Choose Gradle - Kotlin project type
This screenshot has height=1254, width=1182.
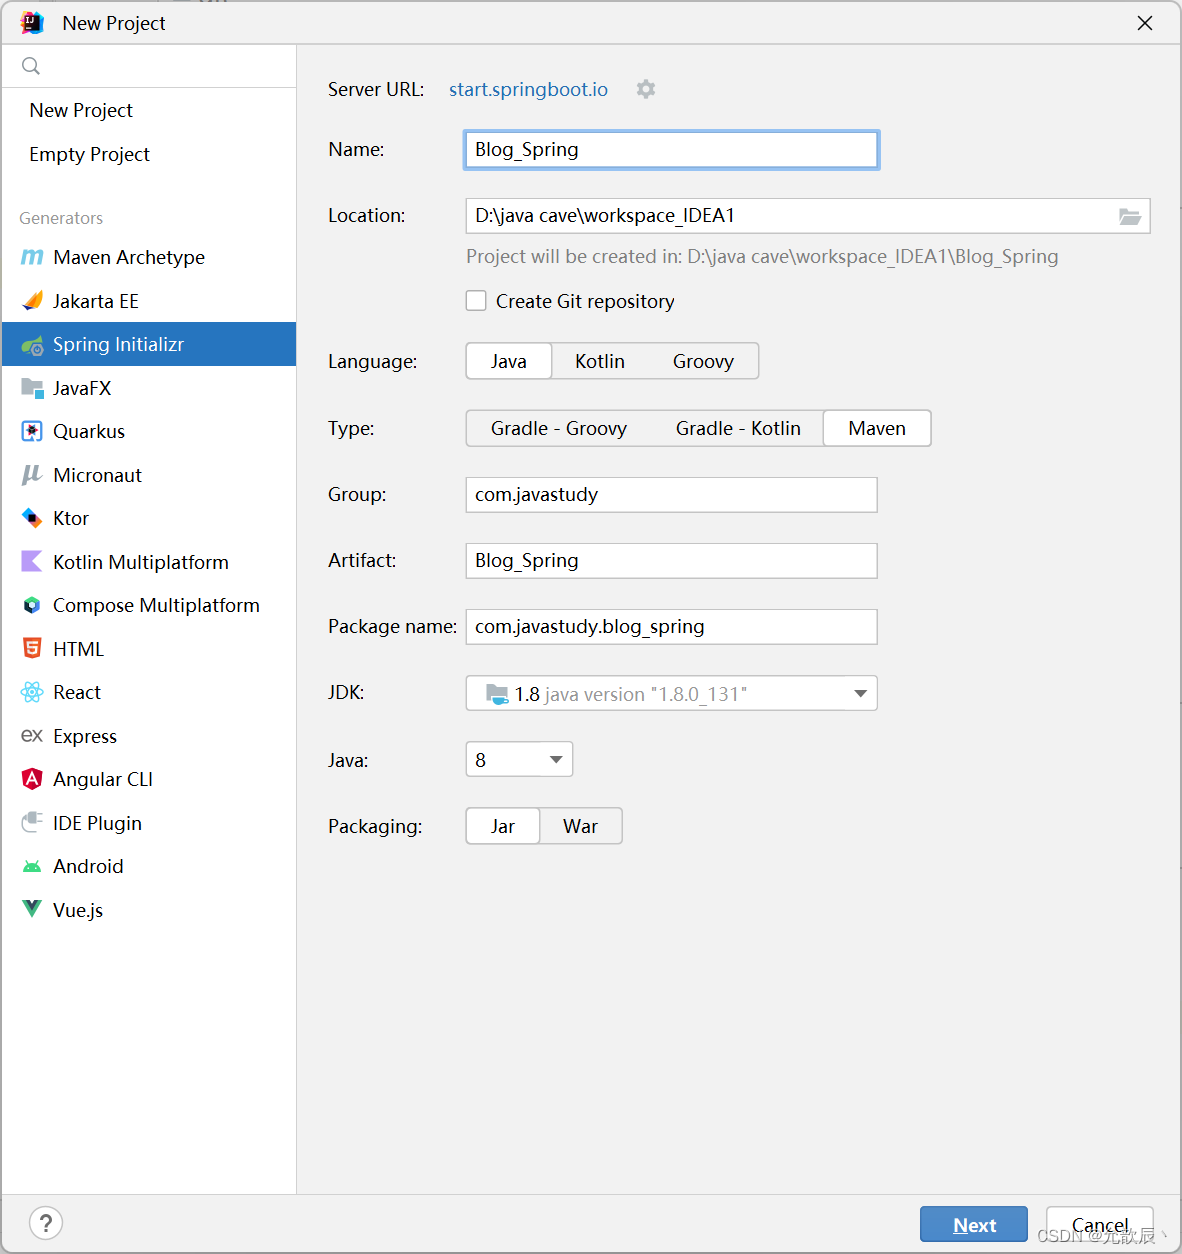click(738, 428)
